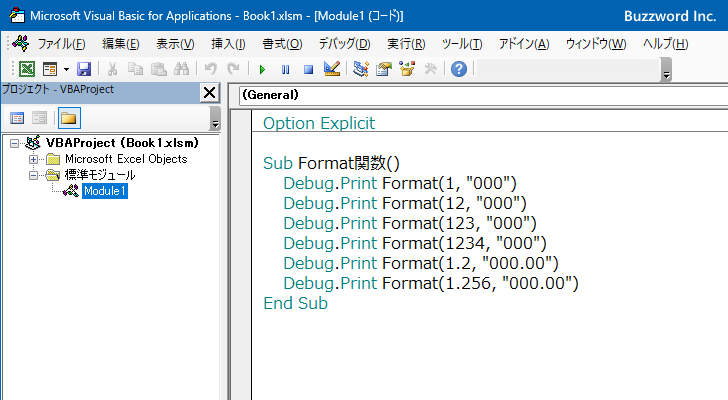
Task: Click the Cut scissors icon
Action: 112,69
